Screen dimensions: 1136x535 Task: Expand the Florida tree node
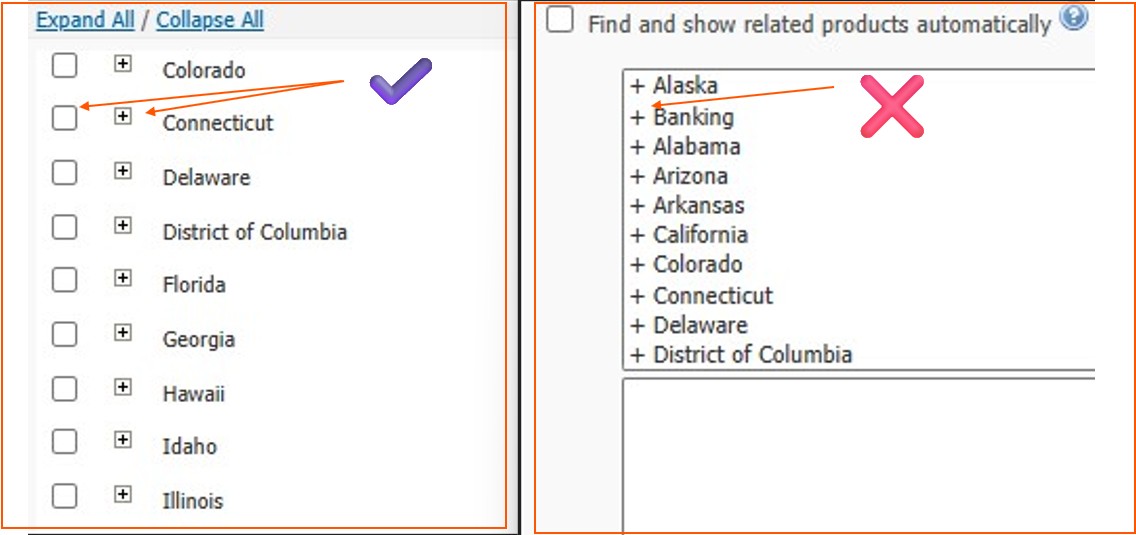pyautogui.click(x=122, y=278)
